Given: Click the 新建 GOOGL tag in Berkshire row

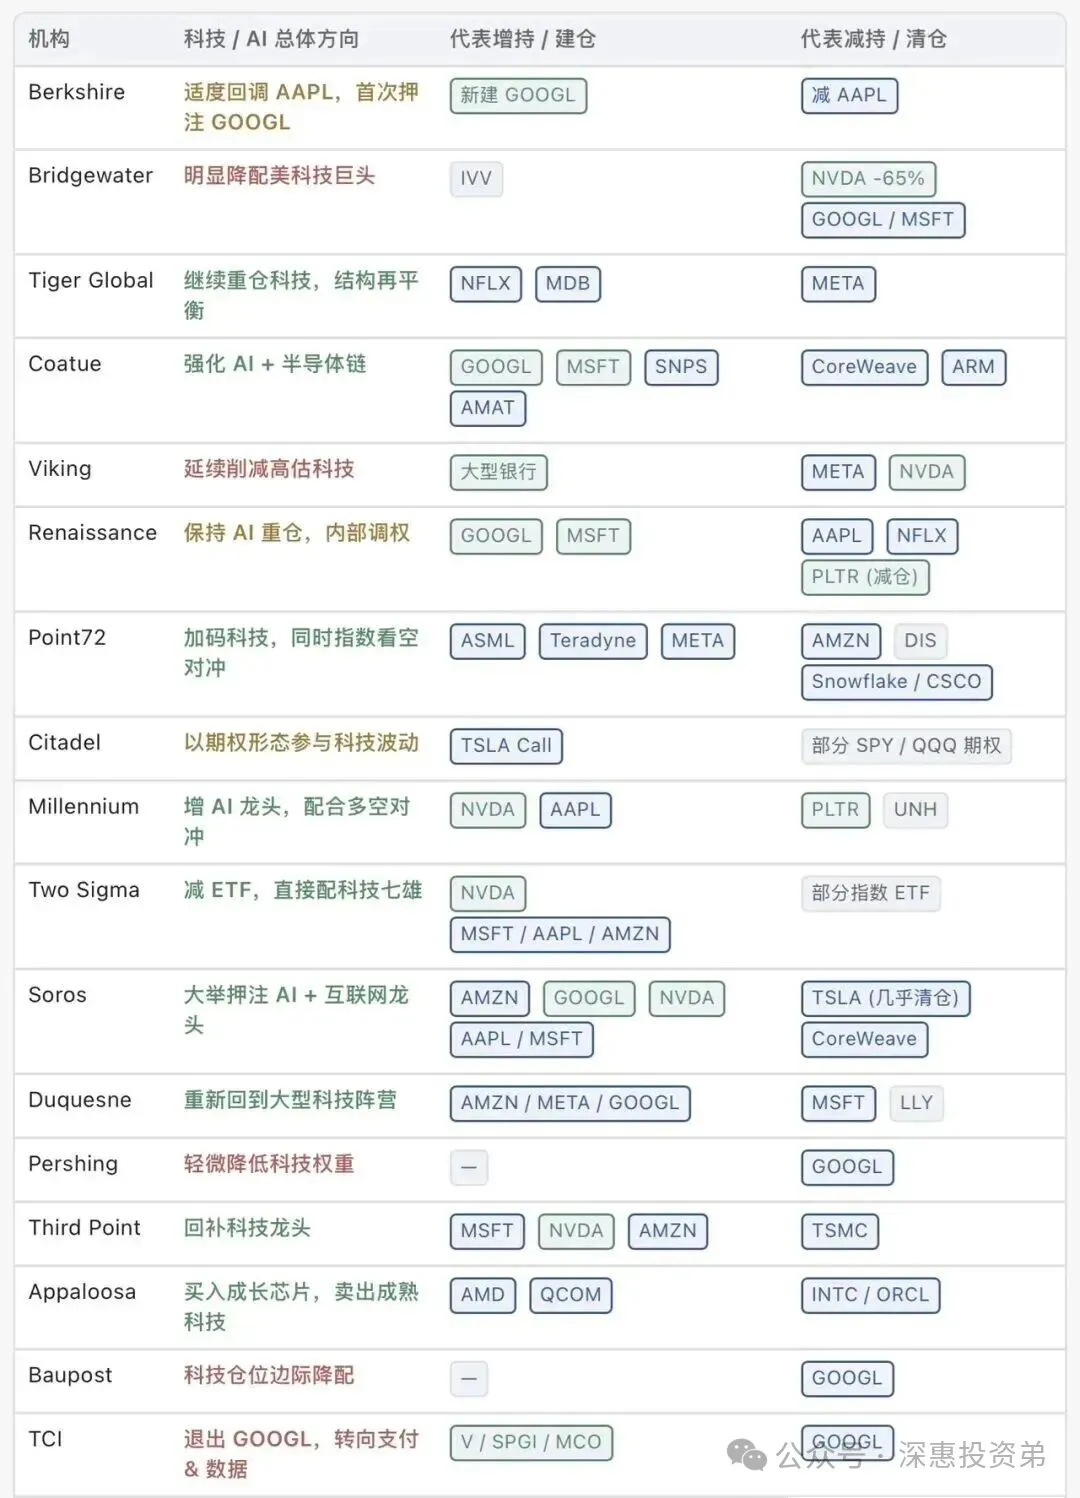Looking at the screenshot, I should pyautogui.click(x=518, y=96).
